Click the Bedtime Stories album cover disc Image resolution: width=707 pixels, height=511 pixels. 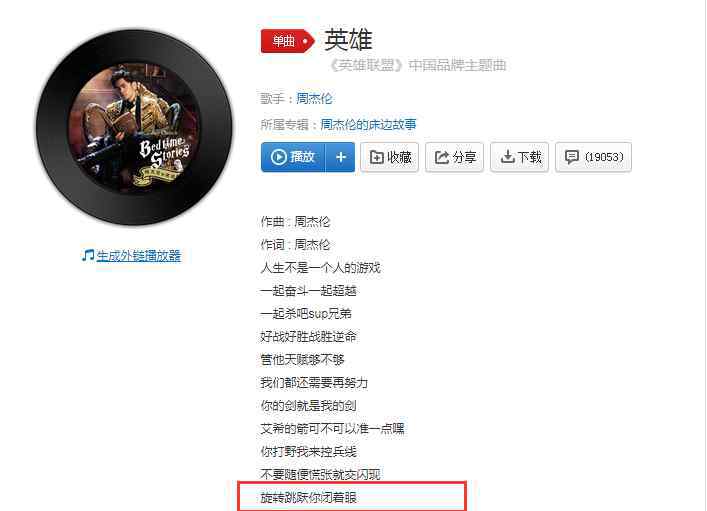pos(134,127)
